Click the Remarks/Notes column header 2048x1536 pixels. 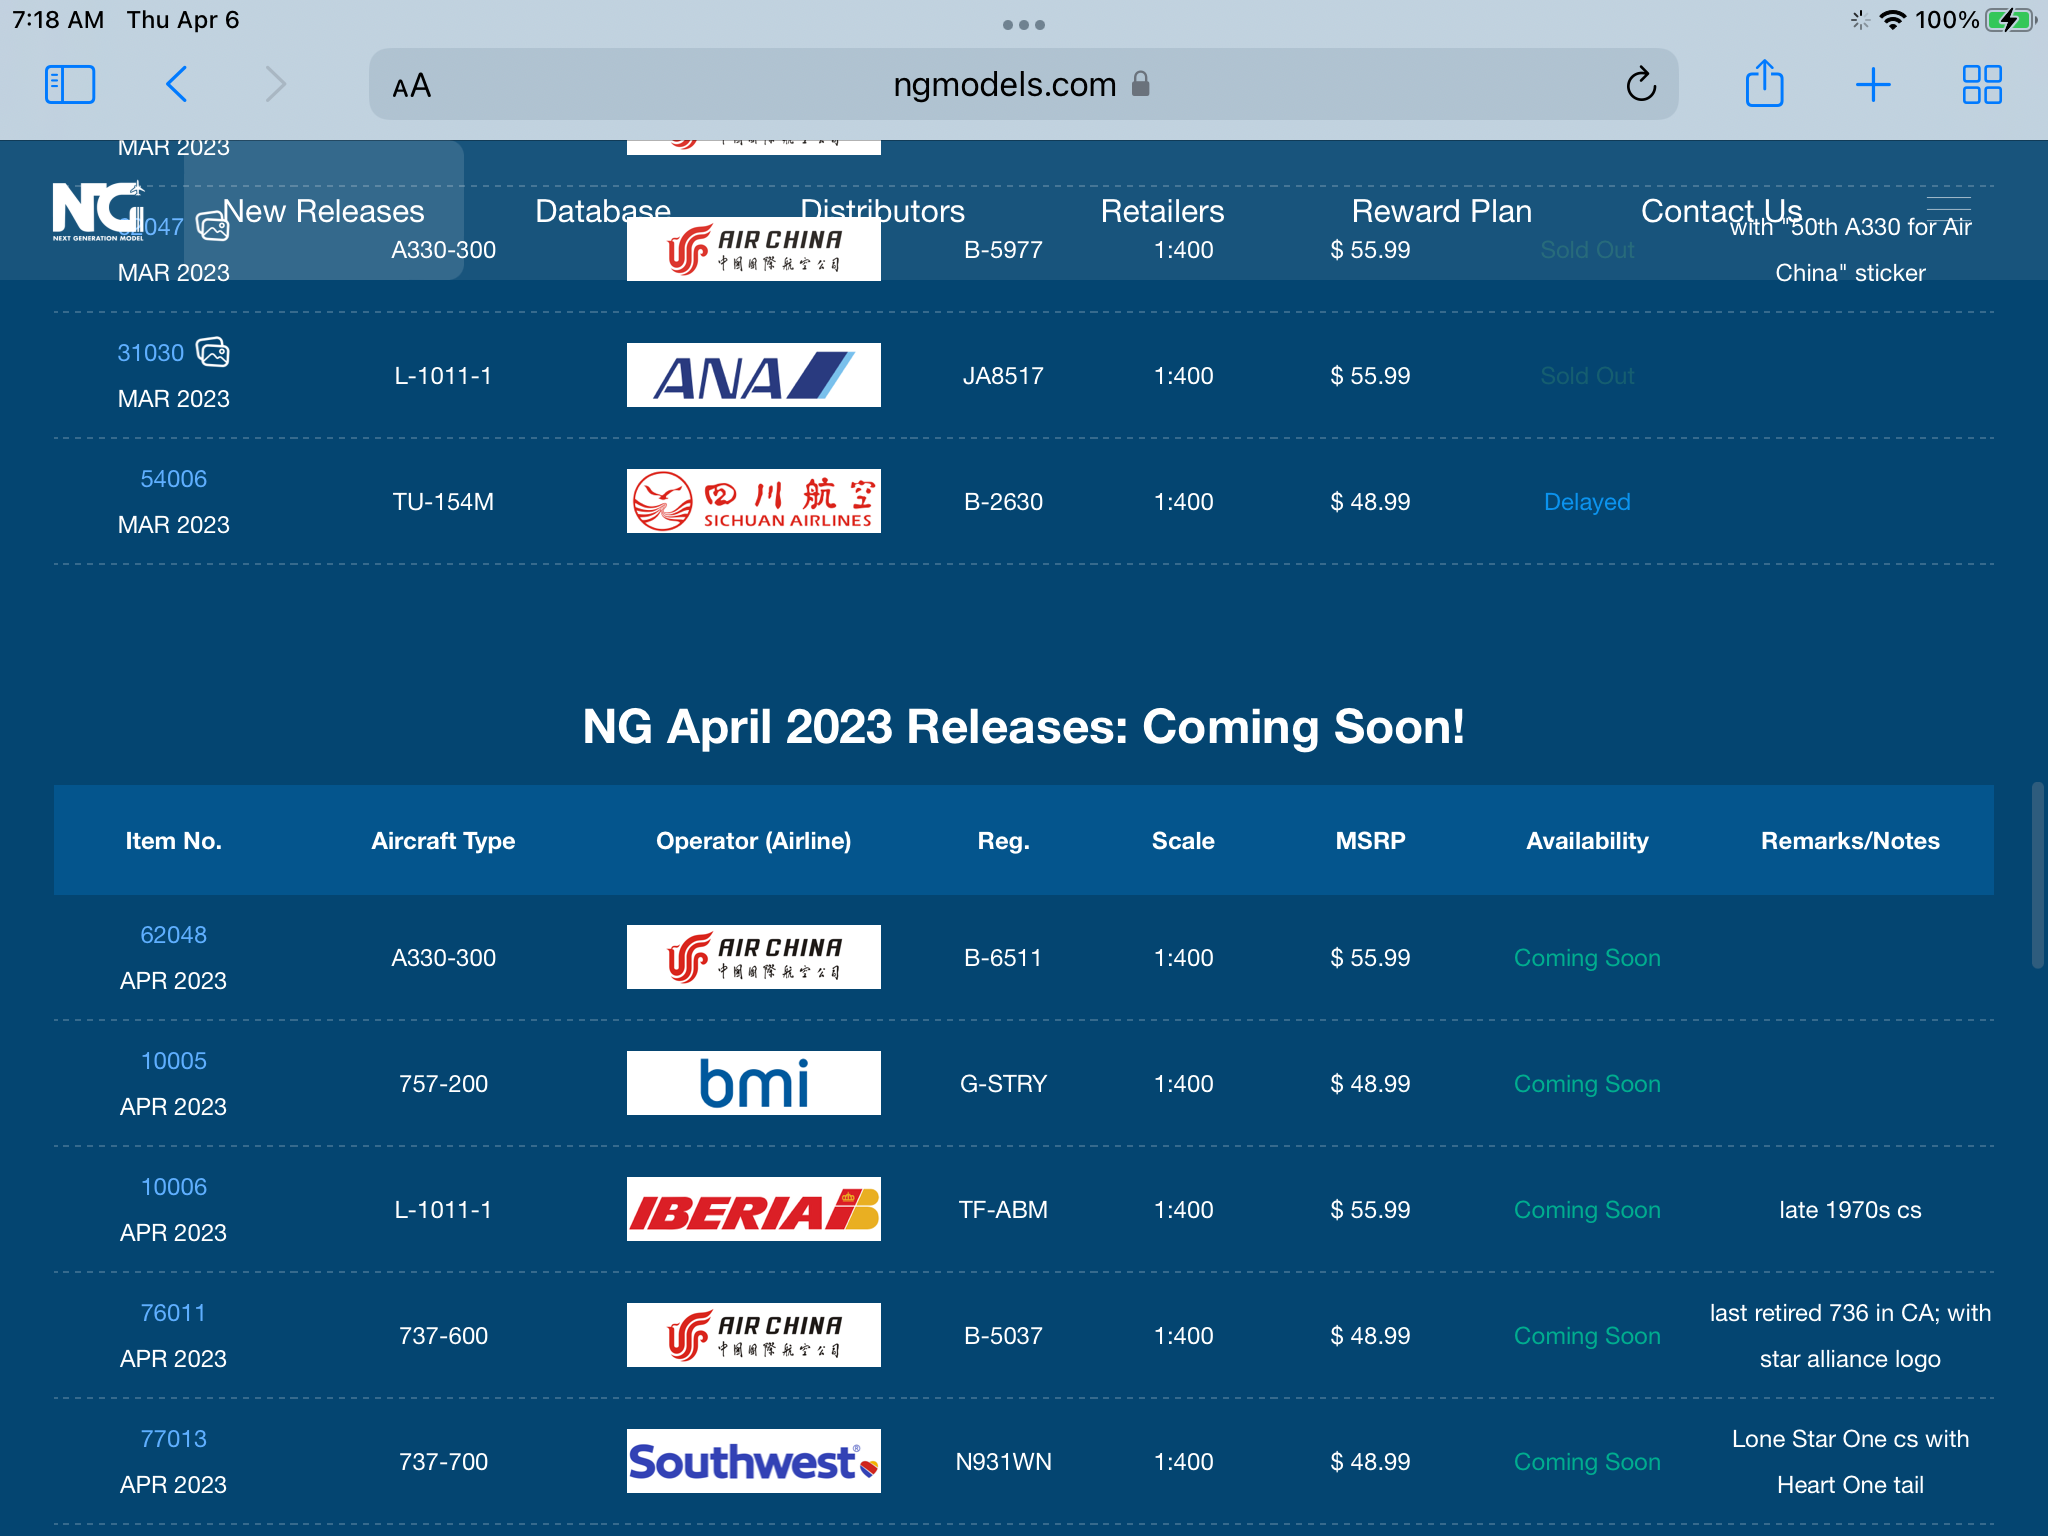click(1850, 841)
